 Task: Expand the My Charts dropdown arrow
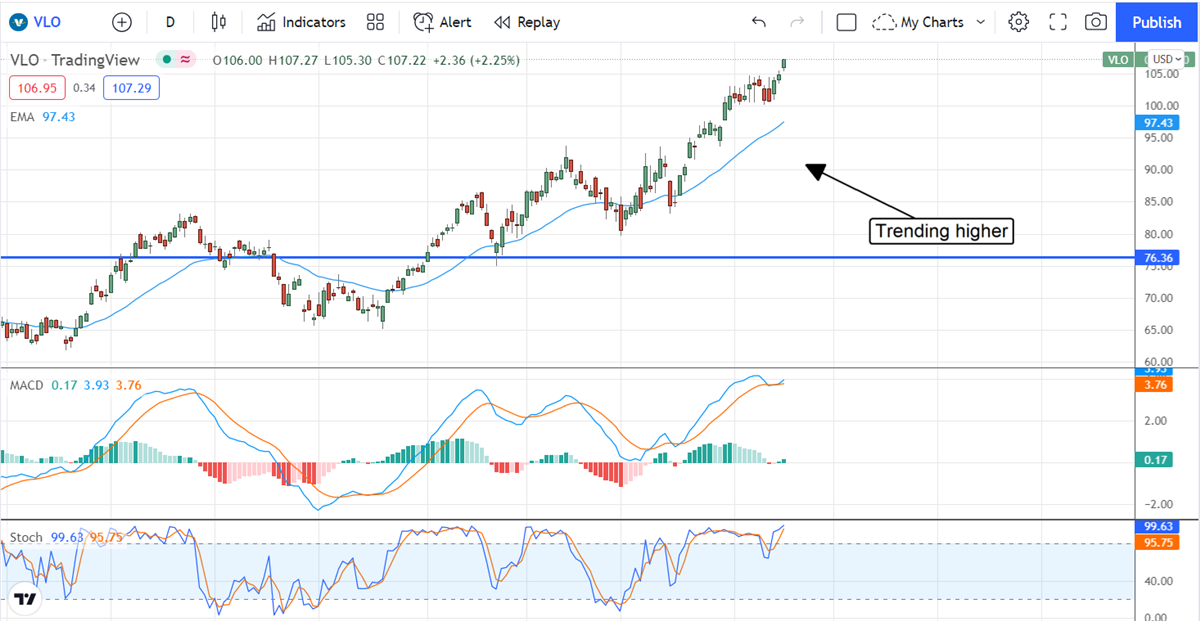pyautogui.click(x=980, y=22)
